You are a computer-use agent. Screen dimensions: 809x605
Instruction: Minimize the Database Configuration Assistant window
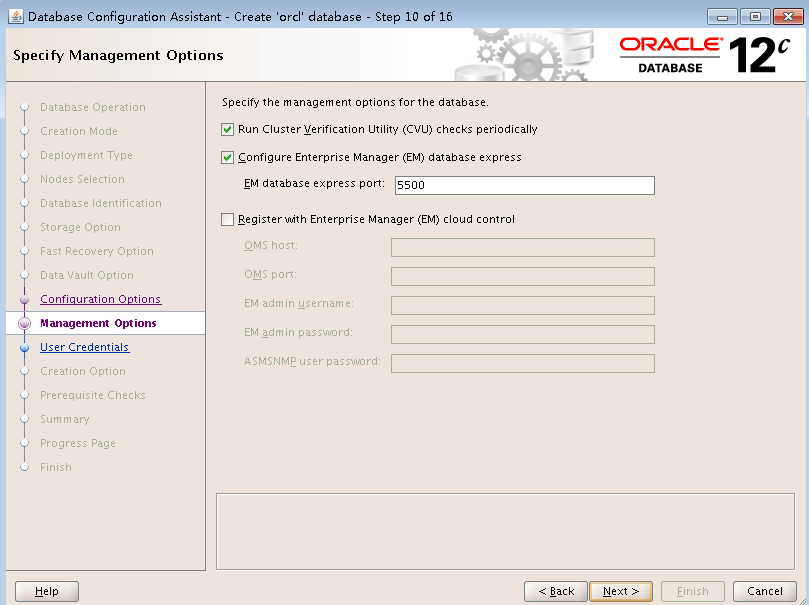(x=723, y=17)
